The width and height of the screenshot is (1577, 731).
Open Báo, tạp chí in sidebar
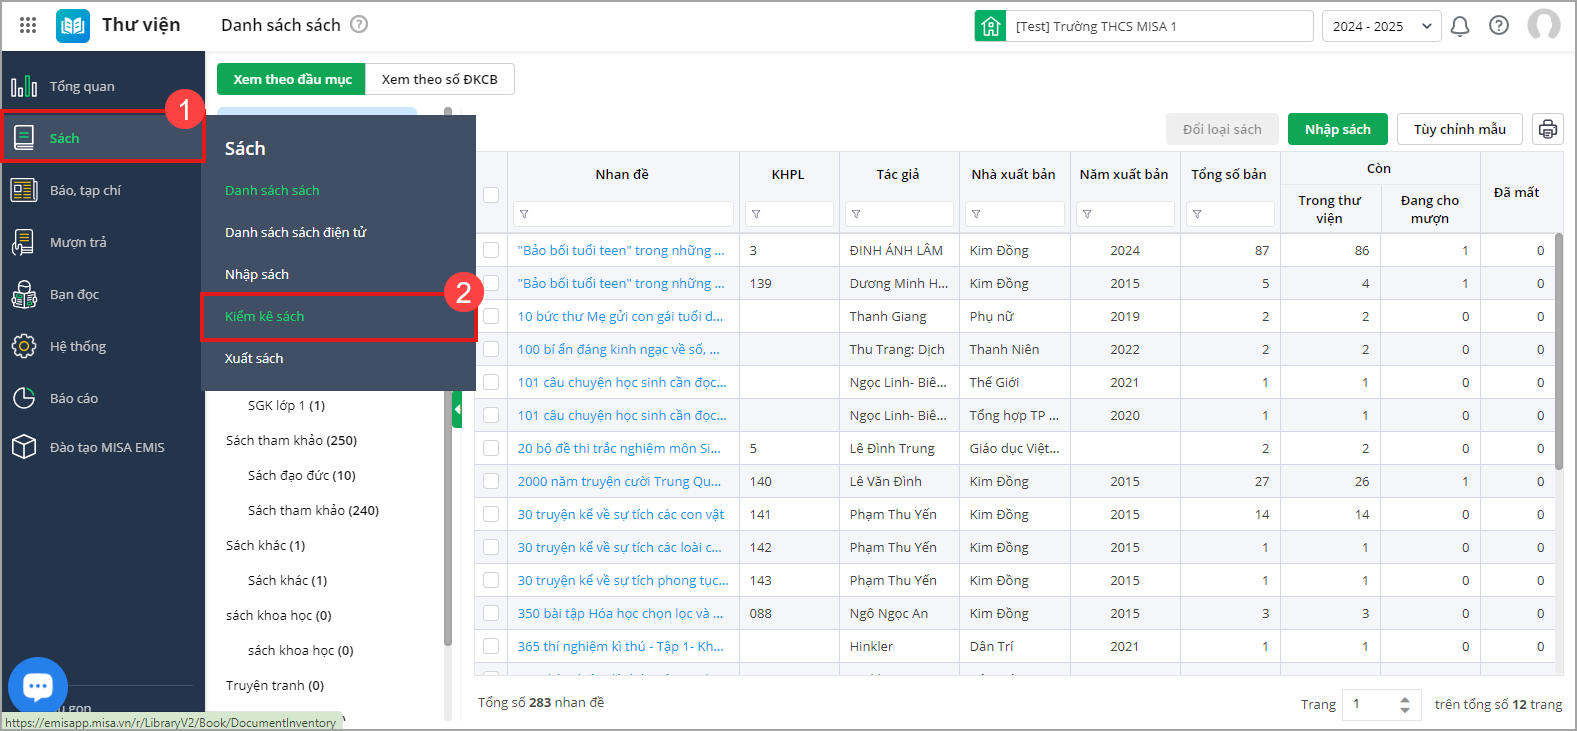pos(103,190)
